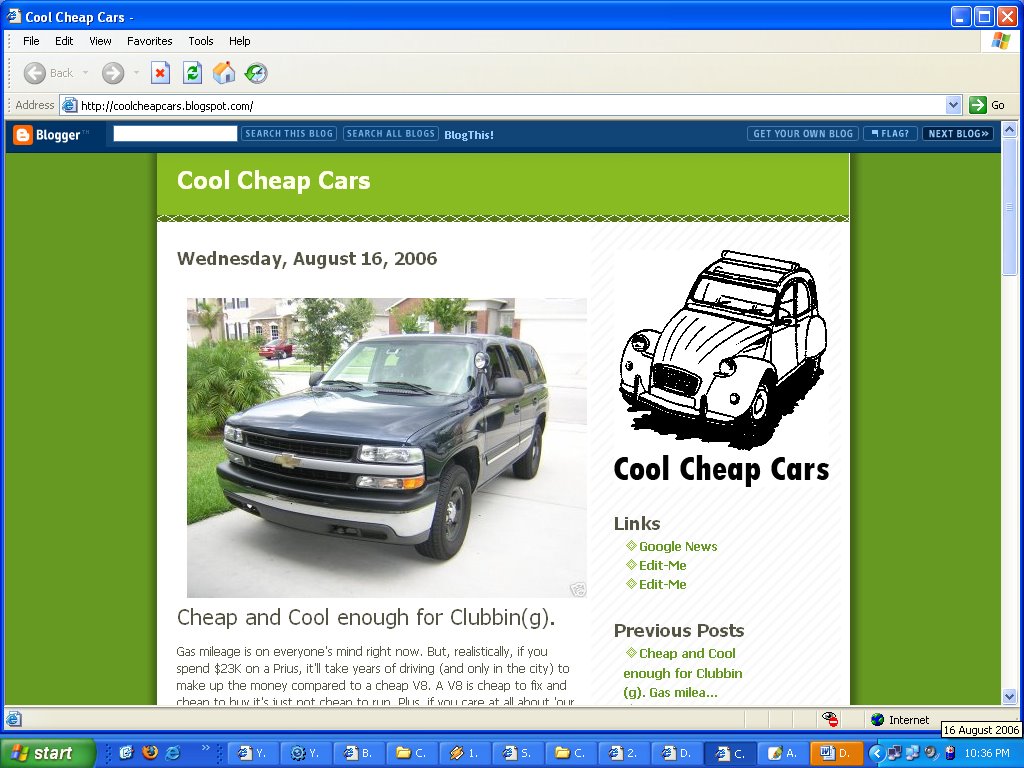Open the Back button history dropdown arrow
Viewport: 1024px width, 768px height.
pos(85,73)
